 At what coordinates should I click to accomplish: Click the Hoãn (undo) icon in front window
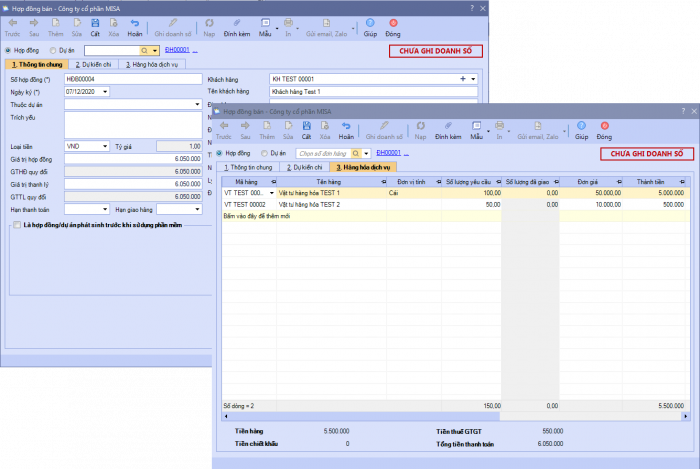coord(346,127)
